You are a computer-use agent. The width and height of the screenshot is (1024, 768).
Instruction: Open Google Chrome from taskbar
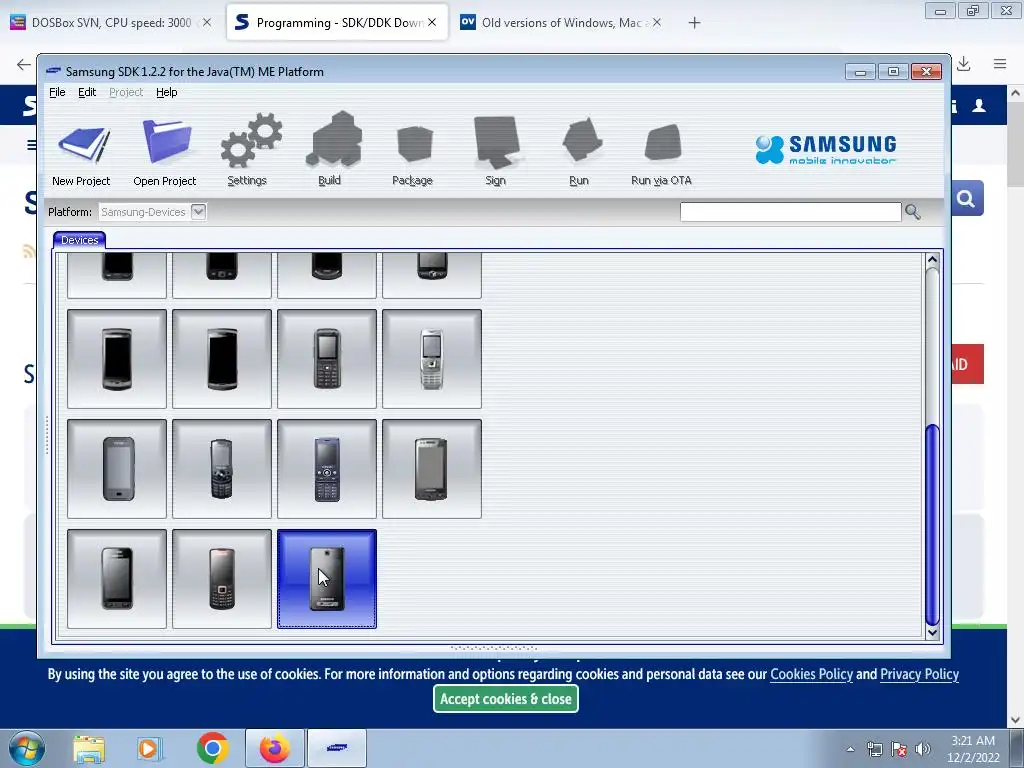point(212,748)
